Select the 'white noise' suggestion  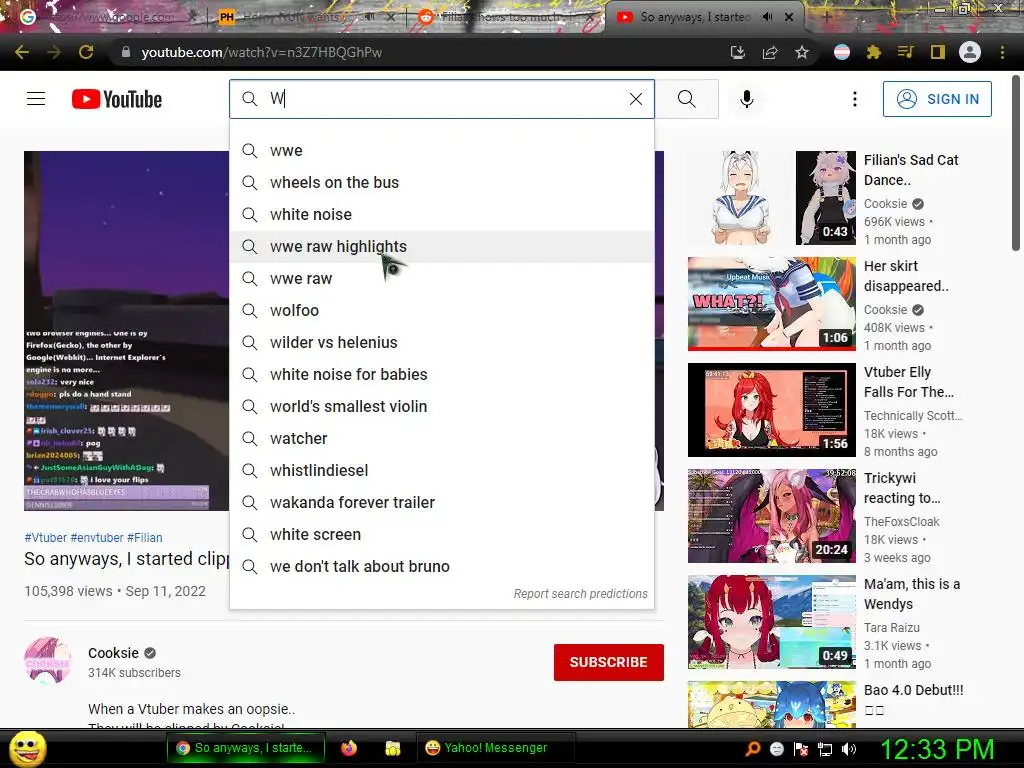pos(441,214)
